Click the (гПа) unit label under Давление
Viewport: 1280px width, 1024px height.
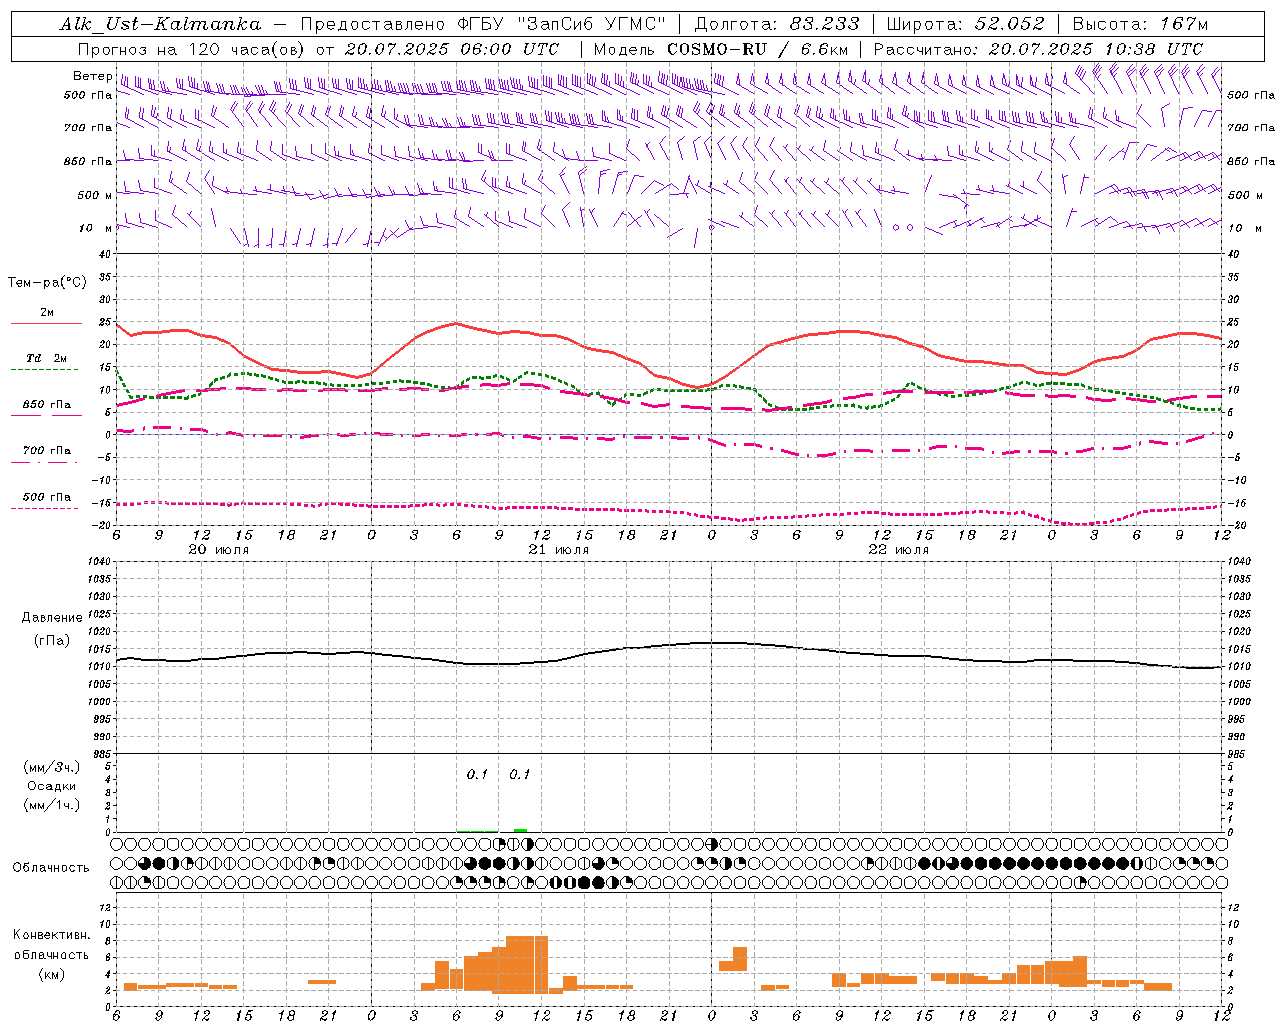pyautogui.click(x=52, y=641)
